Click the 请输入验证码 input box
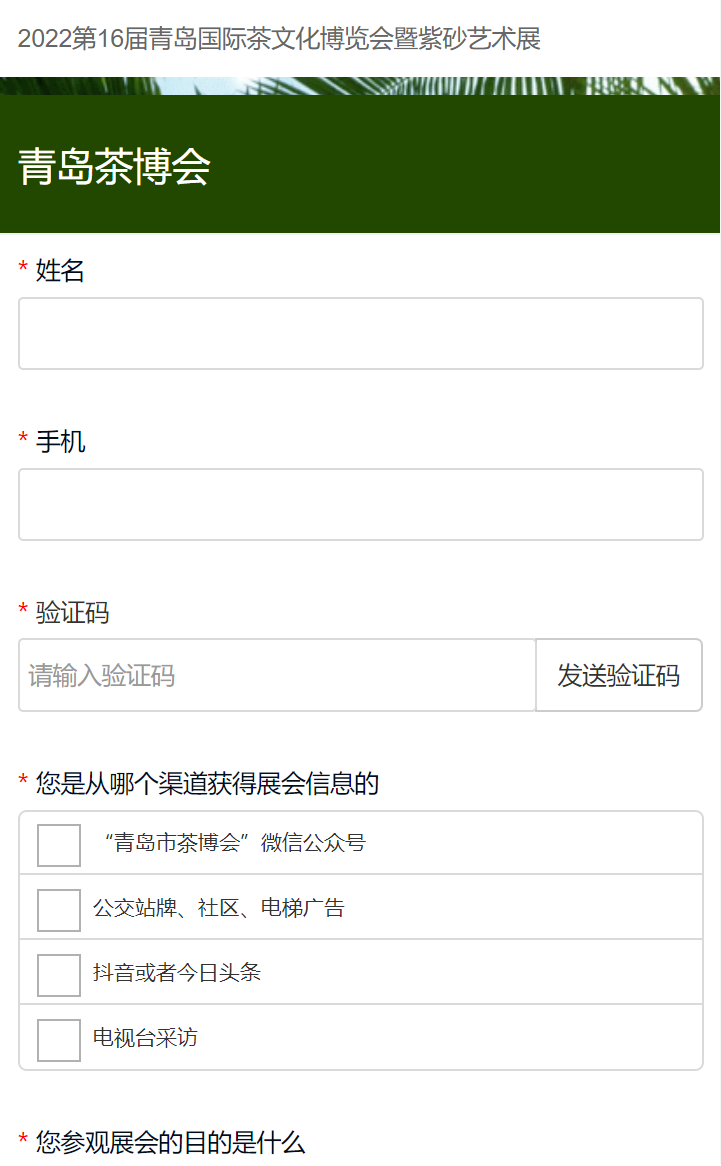The image size is (721, 1166). (277, 676)
